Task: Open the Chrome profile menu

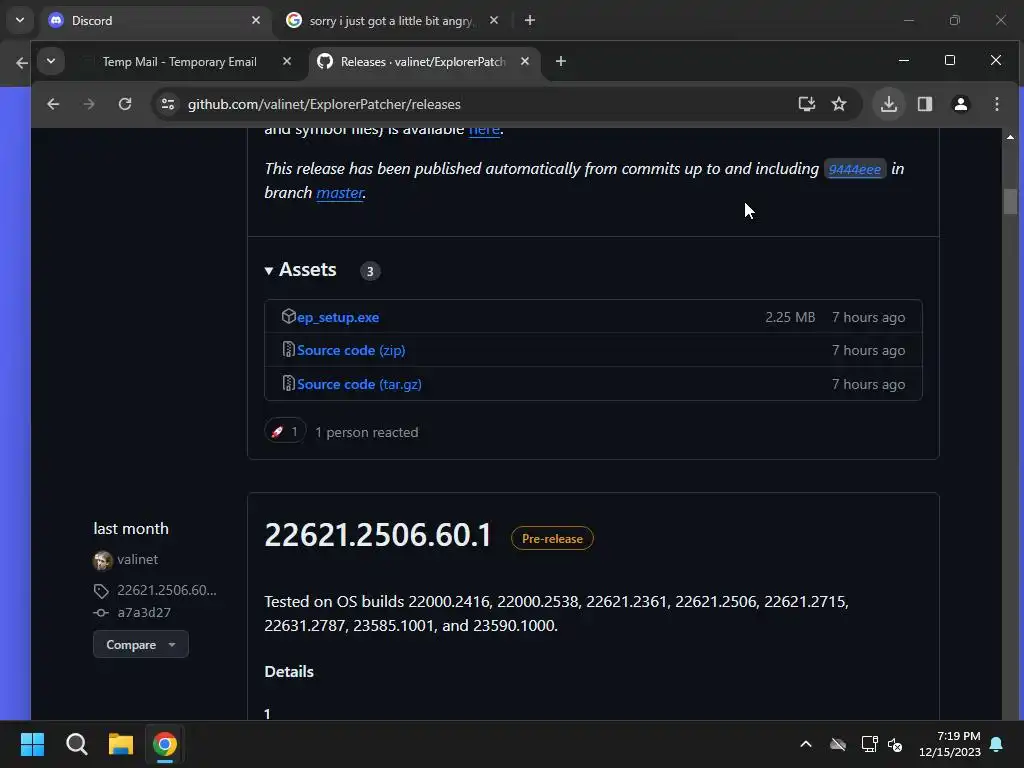Action: pos(961,104)
